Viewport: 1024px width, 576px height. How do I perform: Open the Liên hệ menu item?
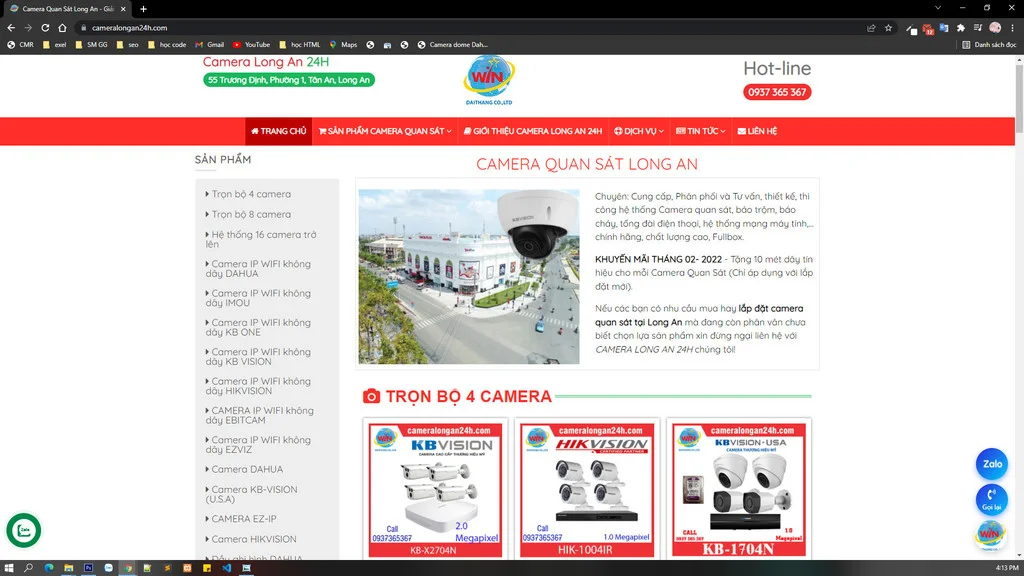coord(757,131)
